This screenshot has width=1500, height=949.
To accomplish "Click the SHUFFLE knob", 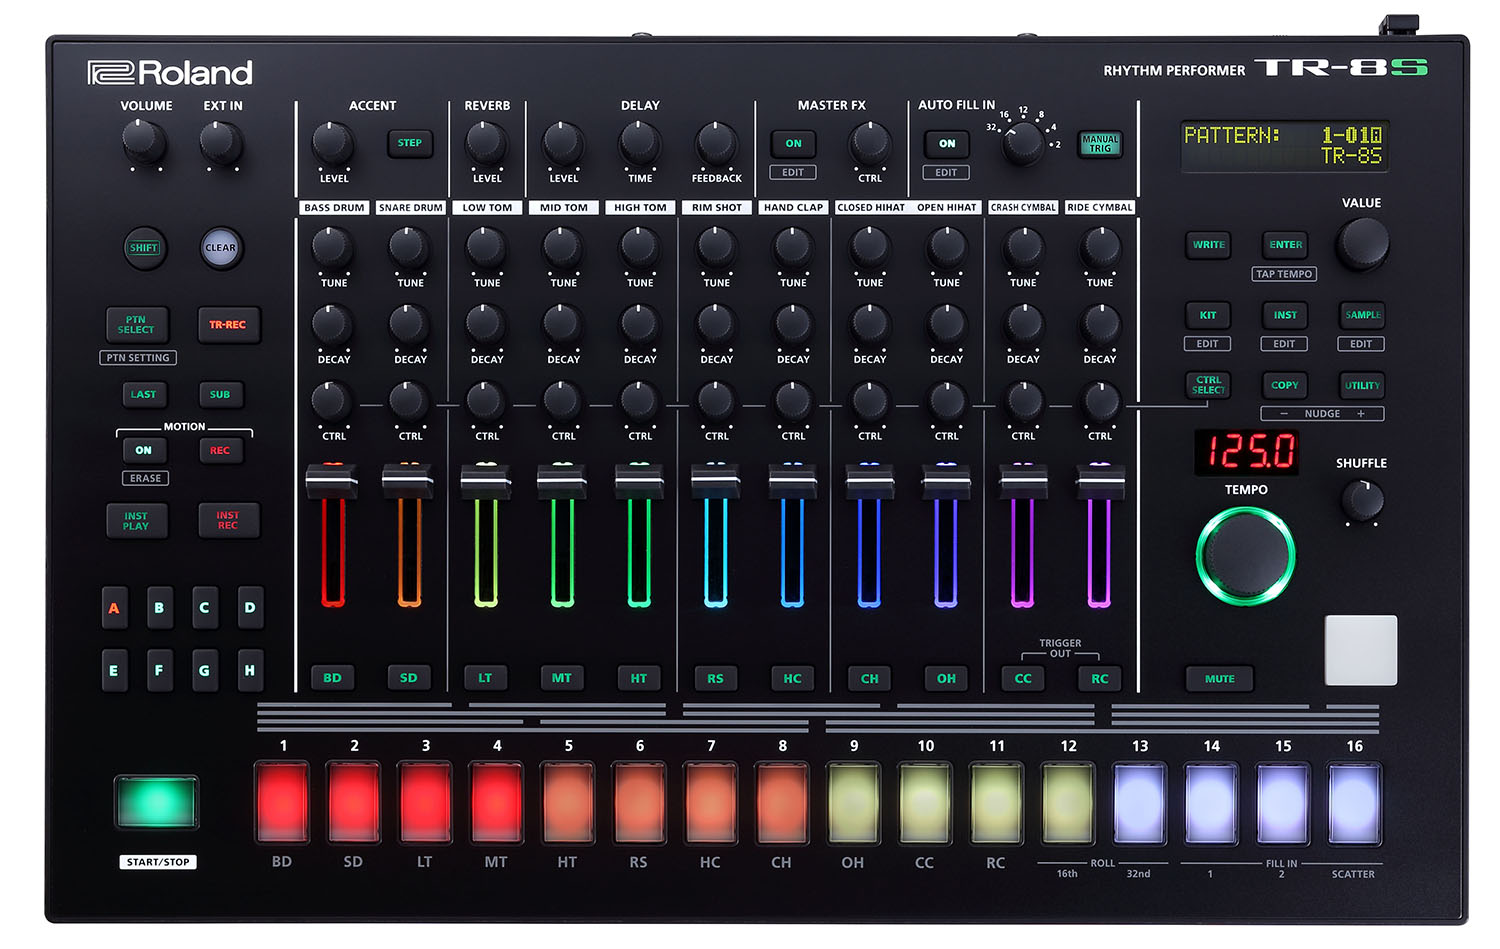I will point(1362,500).
